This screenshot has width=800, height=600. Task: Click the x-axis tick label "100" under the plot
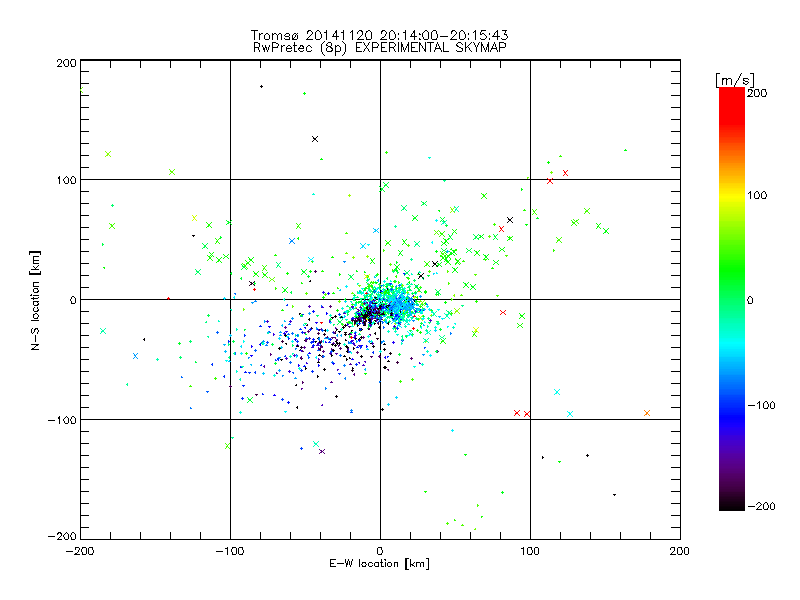530,551
